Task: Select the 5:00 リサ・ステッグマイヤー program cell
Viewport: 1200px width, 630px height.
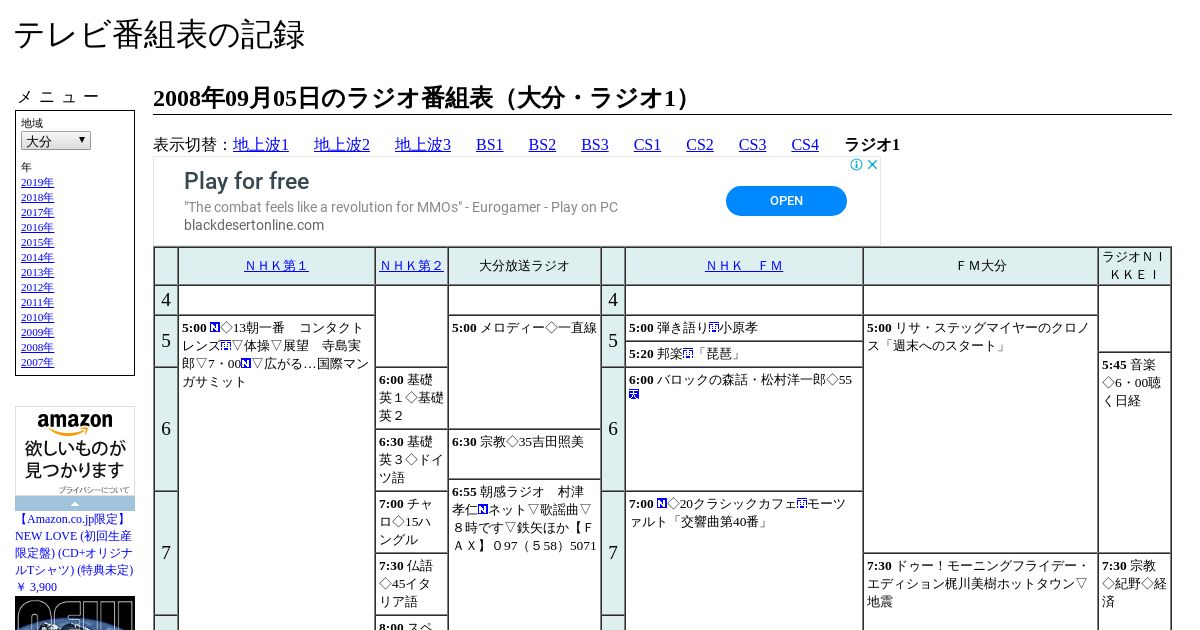Action: pos(980,434)
